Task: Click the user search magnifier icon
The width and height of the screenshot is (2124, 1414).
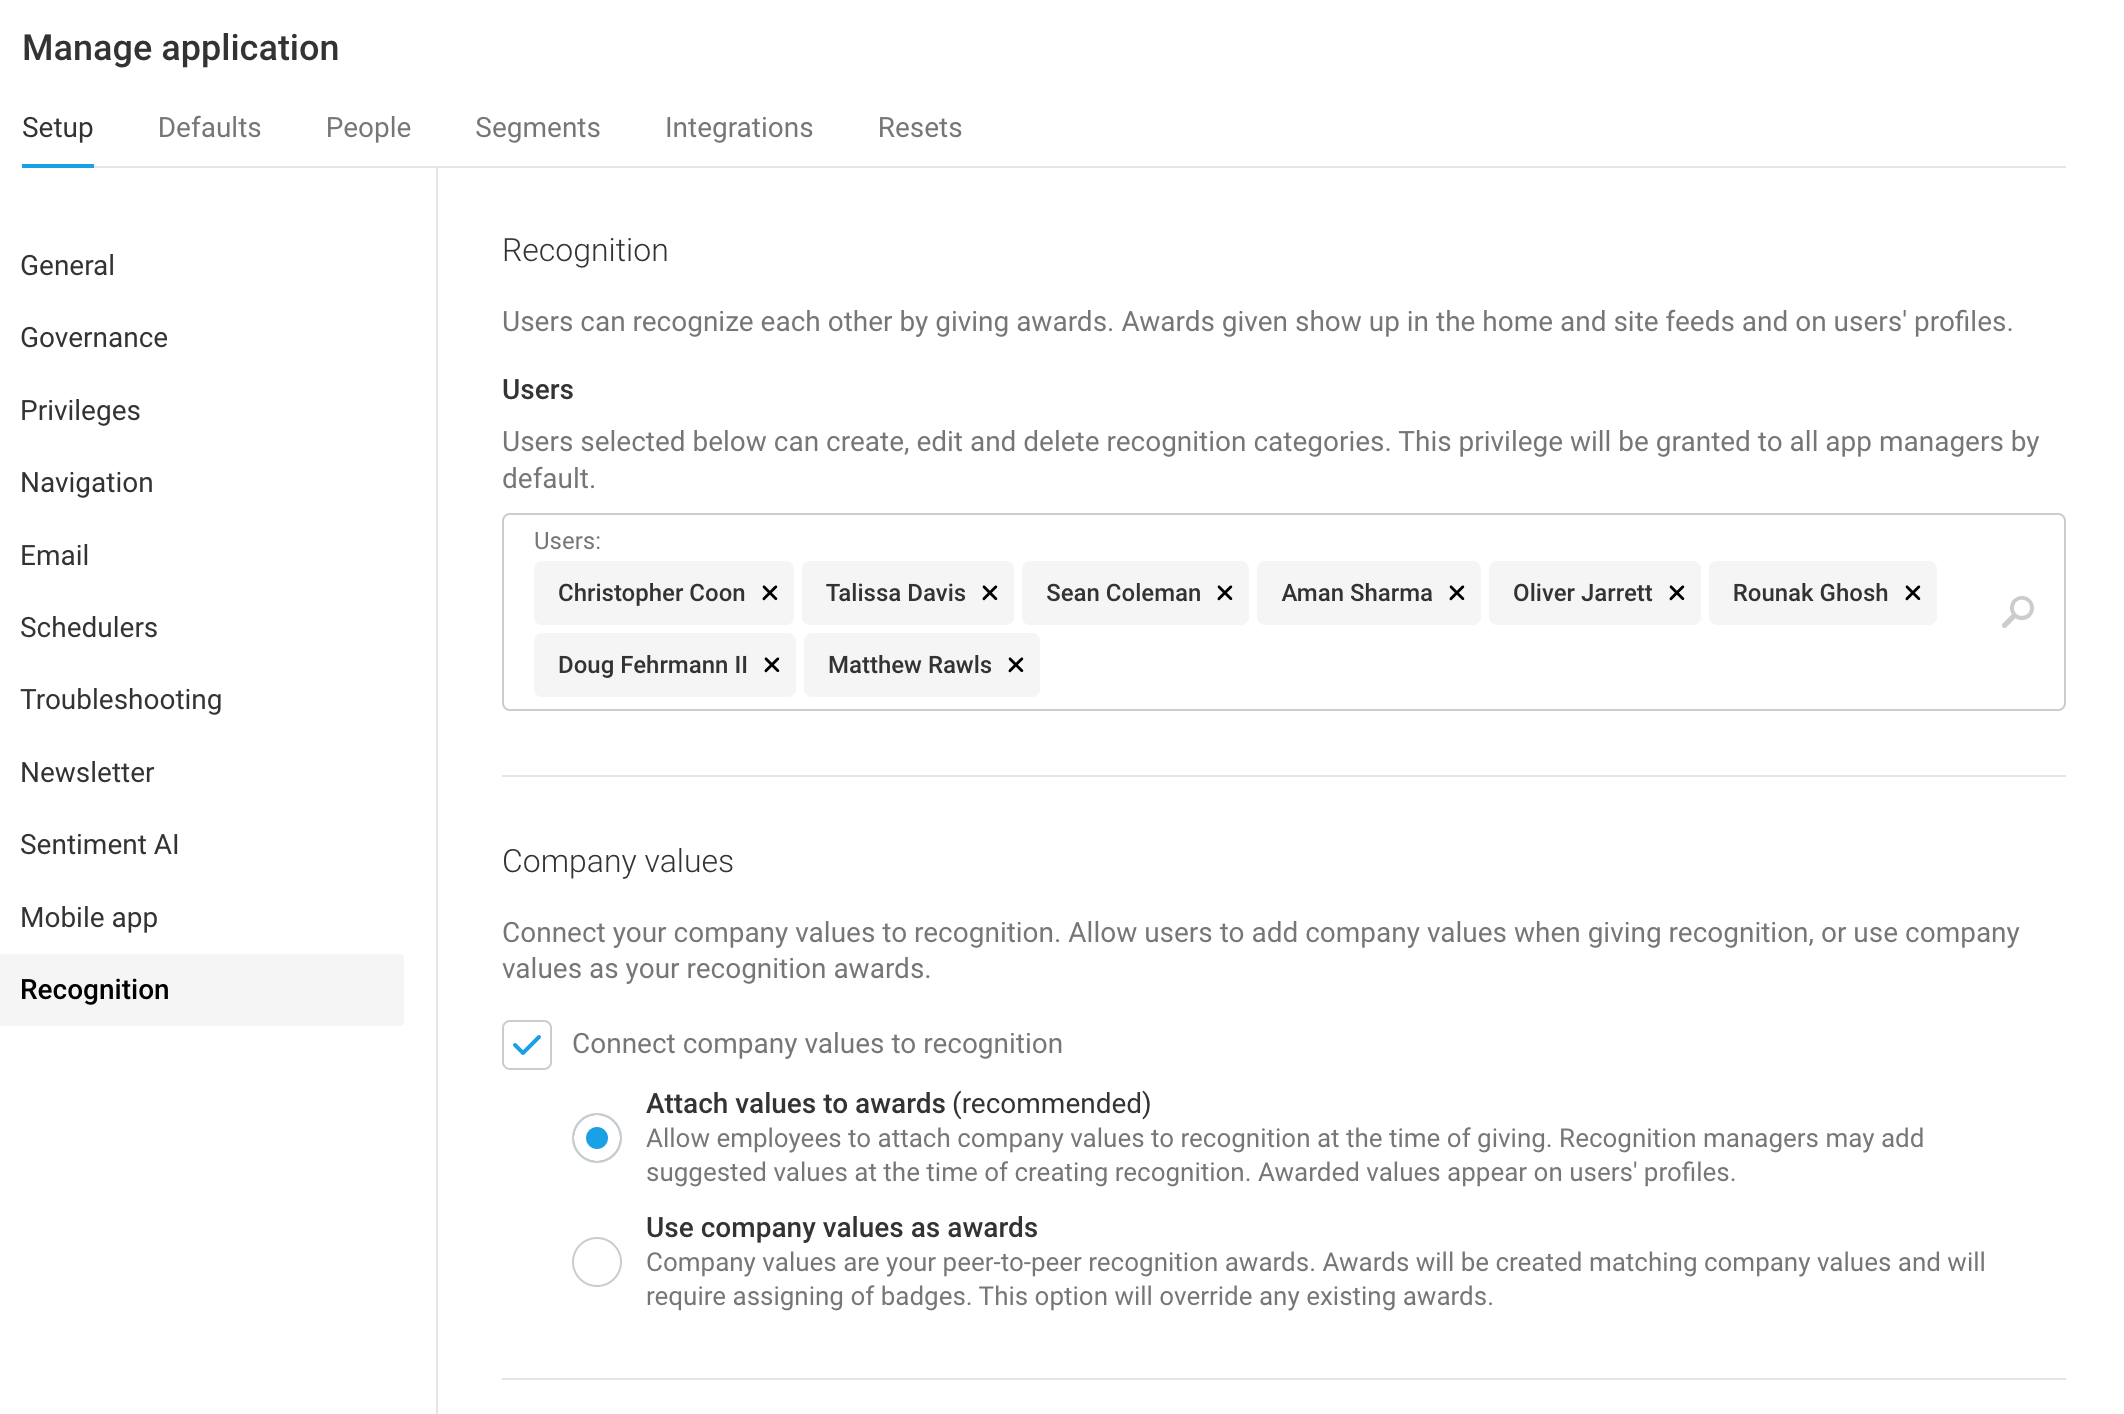Action: click(x=2017, y=611)
